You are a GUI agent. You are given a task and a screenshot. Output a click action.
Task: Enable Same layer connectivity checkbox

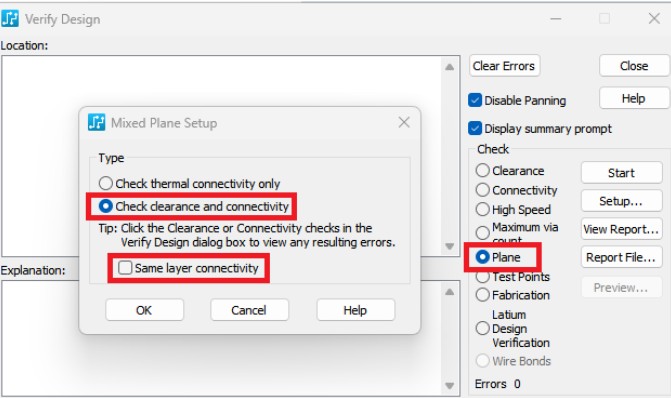(125, 268)
